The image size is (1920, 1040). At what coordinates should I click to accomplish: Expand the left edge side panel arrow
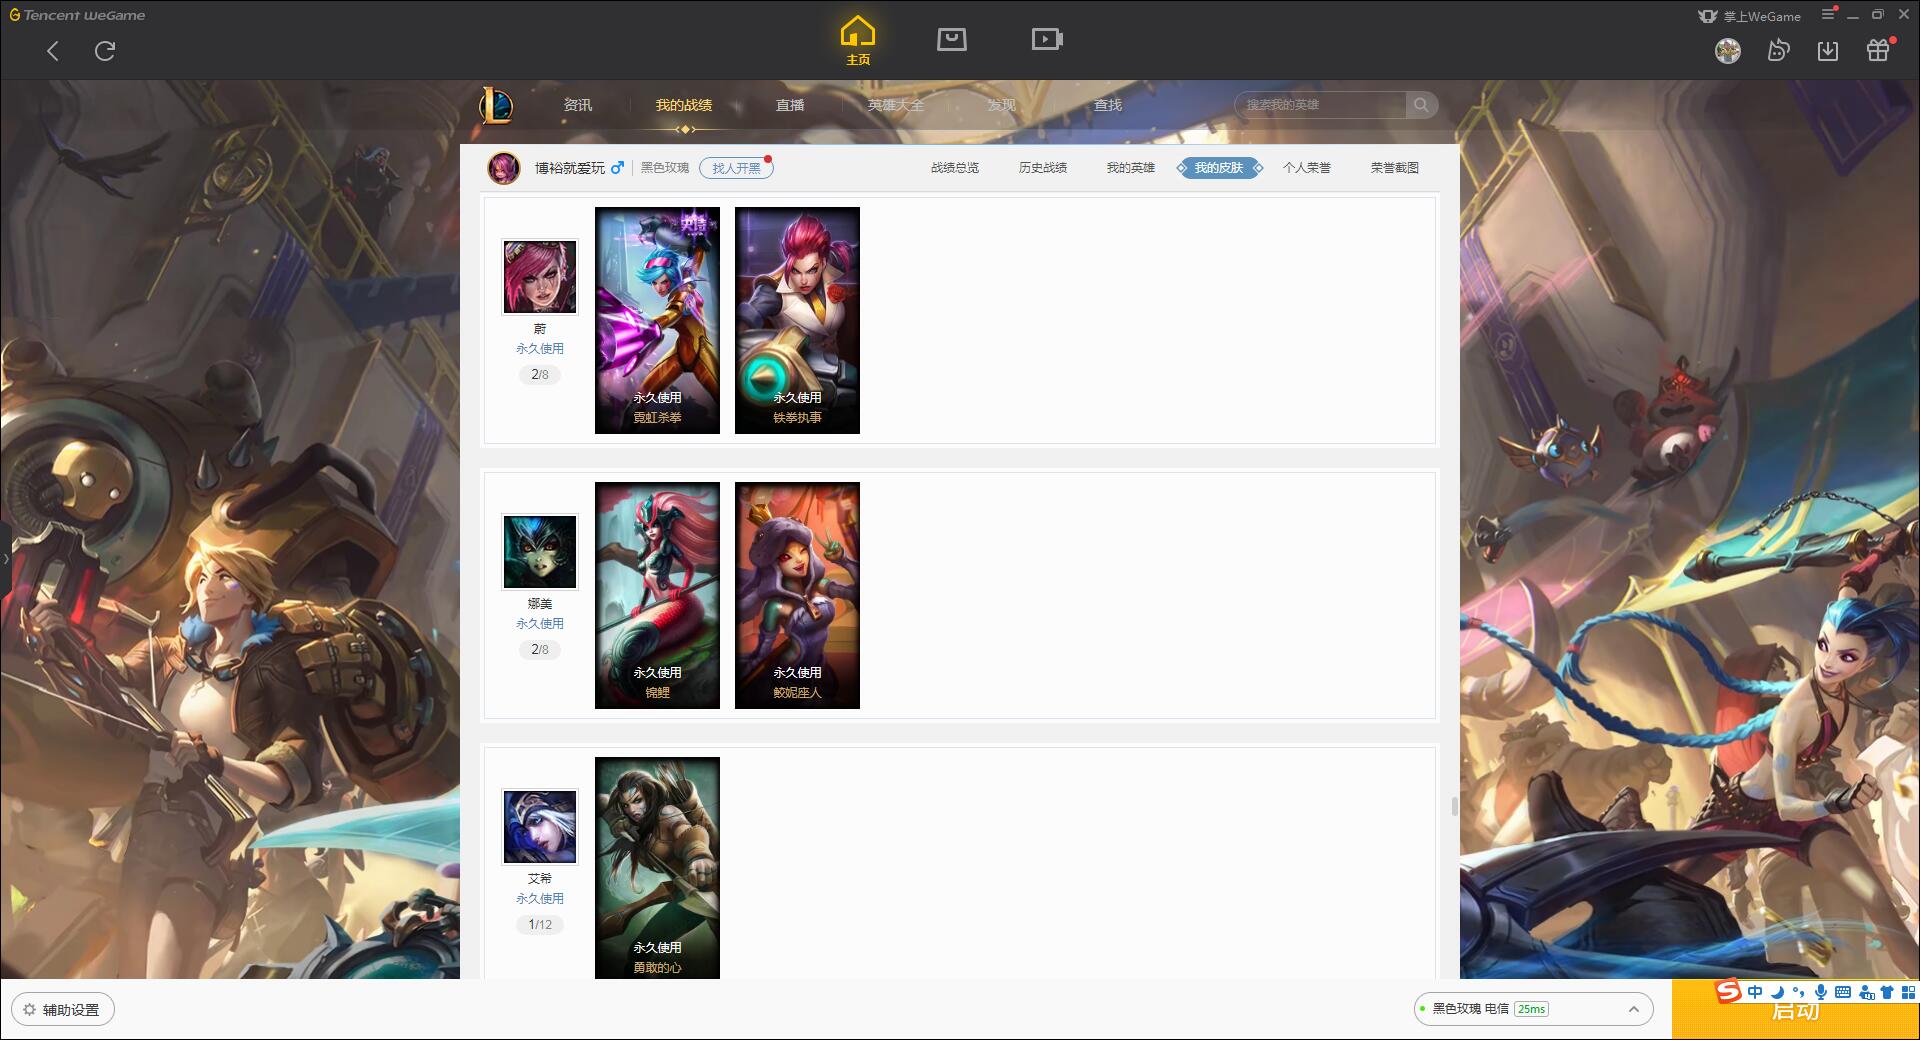tap(5, 558)
